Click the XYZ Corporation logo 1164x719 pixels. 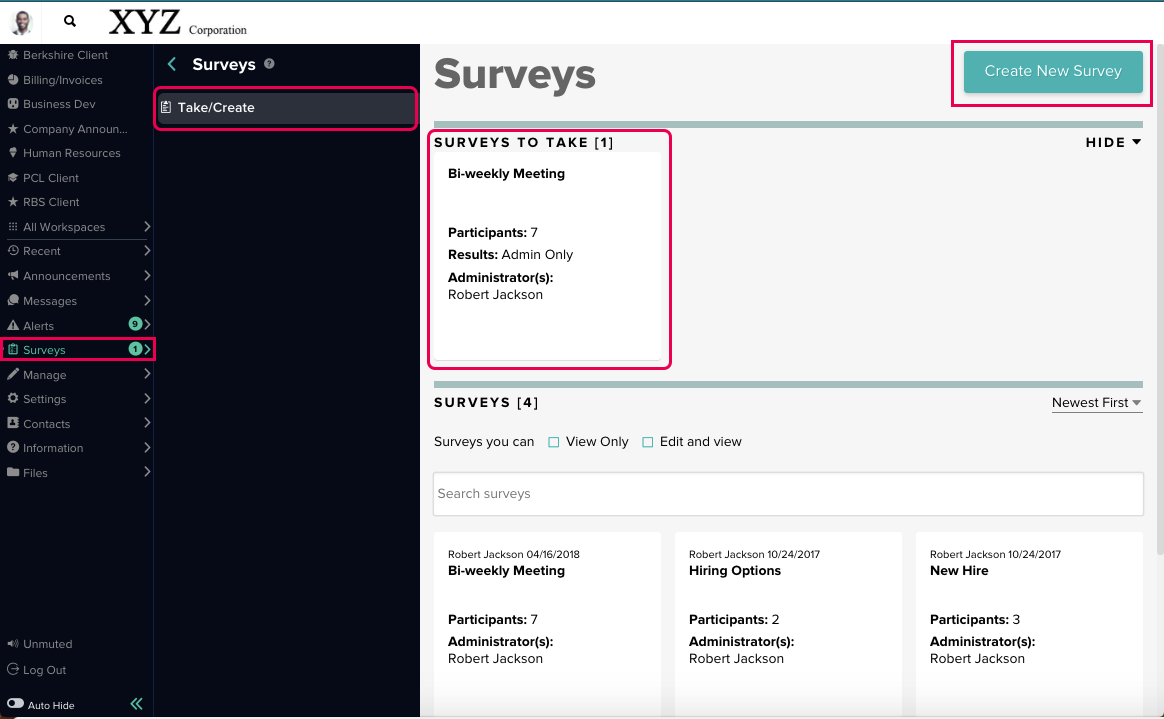click(x=177, y=22)
